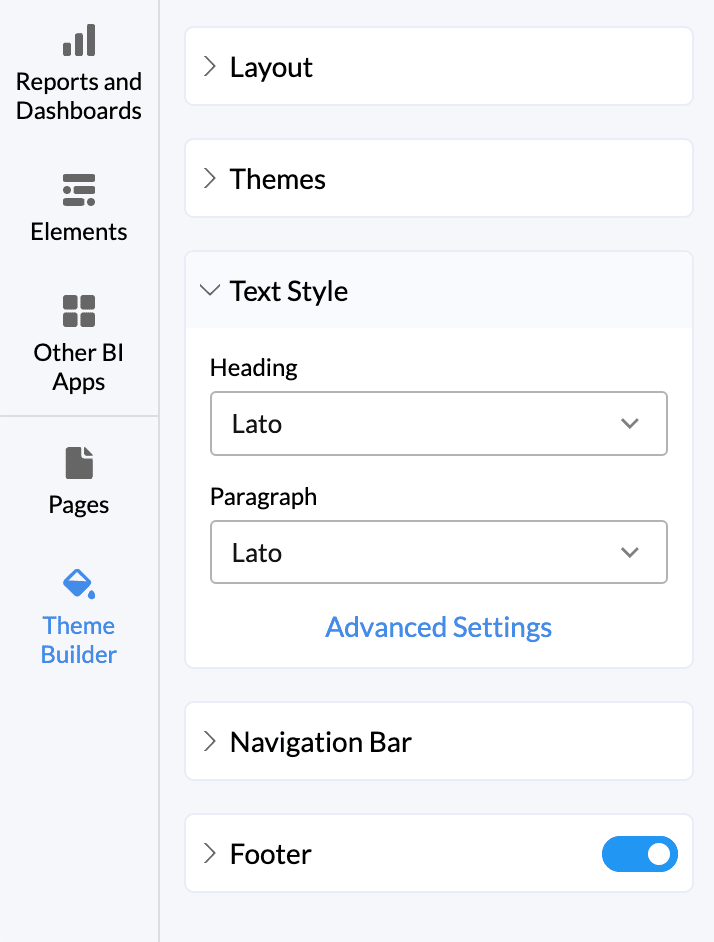Image resolution: width=714 pixels, height=942 pixels.
Task: Open the Heading font dropdown
Action: click(x=438, y=424)
